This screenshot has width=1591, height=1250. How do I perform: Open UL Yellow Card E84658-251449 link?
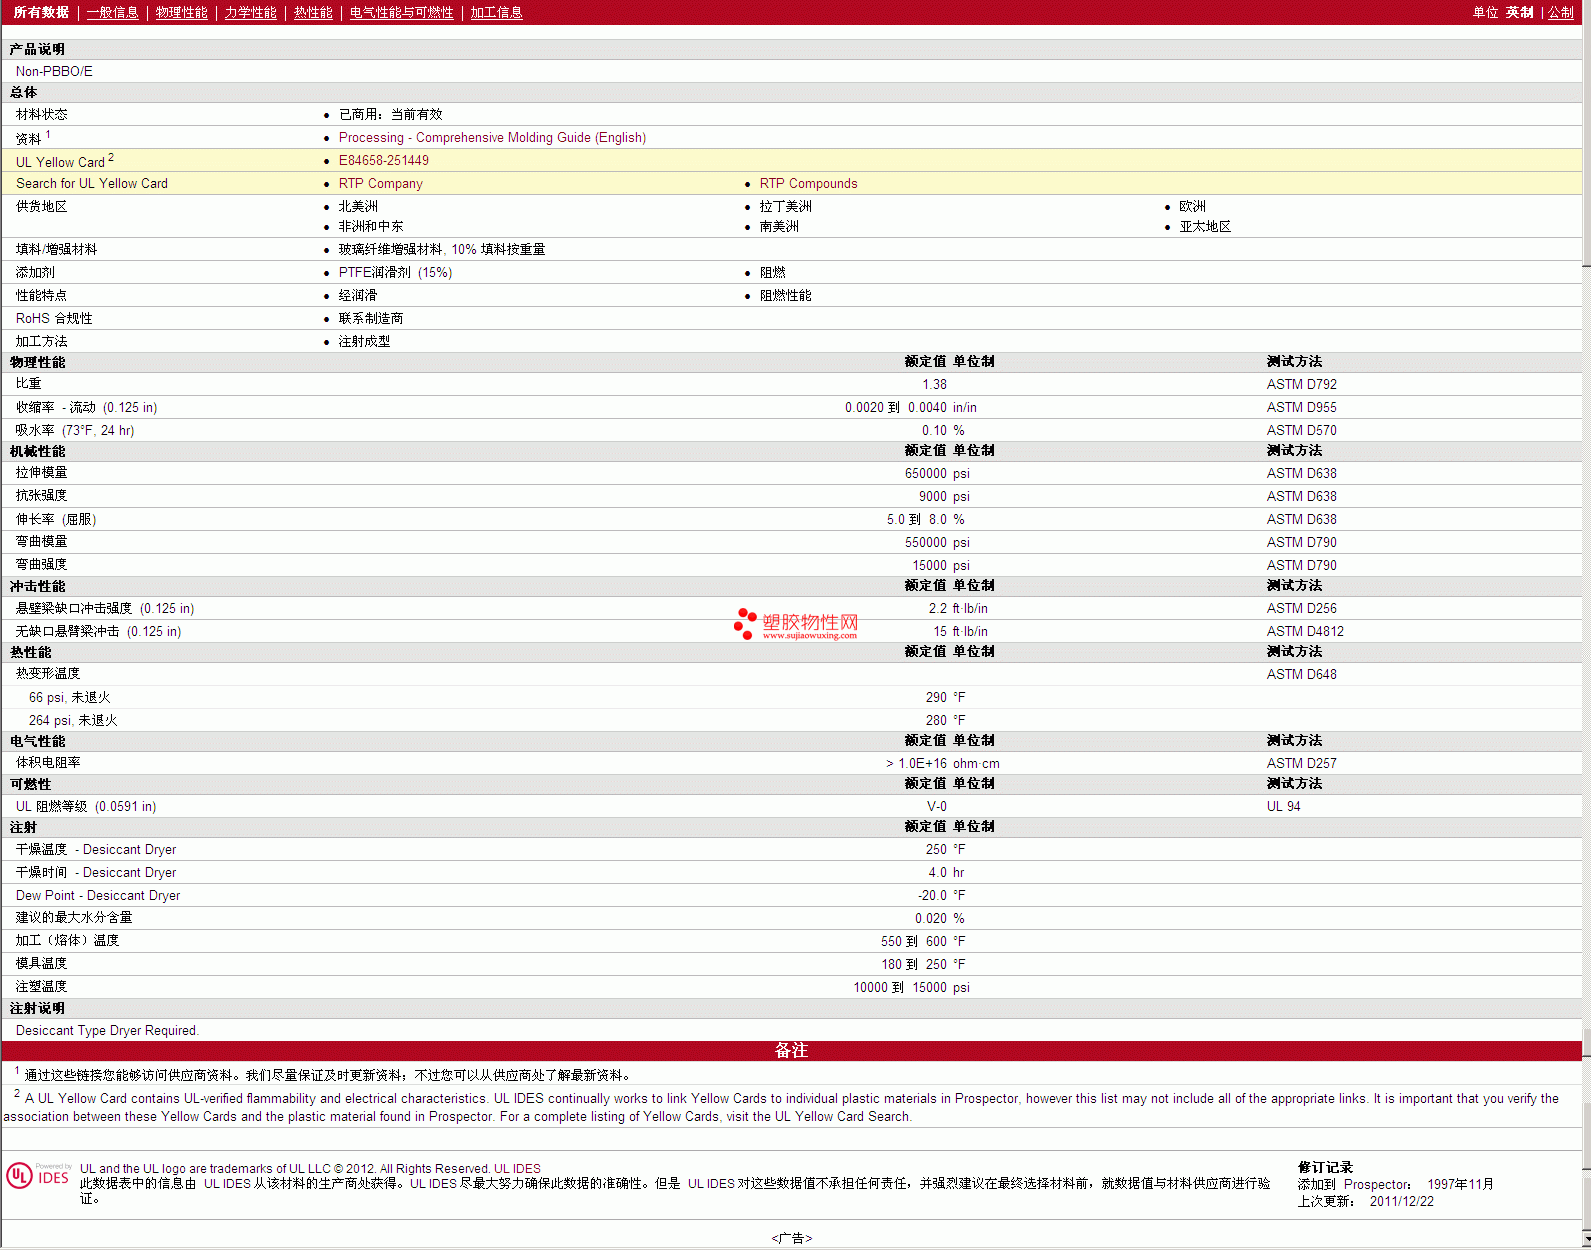click(383, 161)
